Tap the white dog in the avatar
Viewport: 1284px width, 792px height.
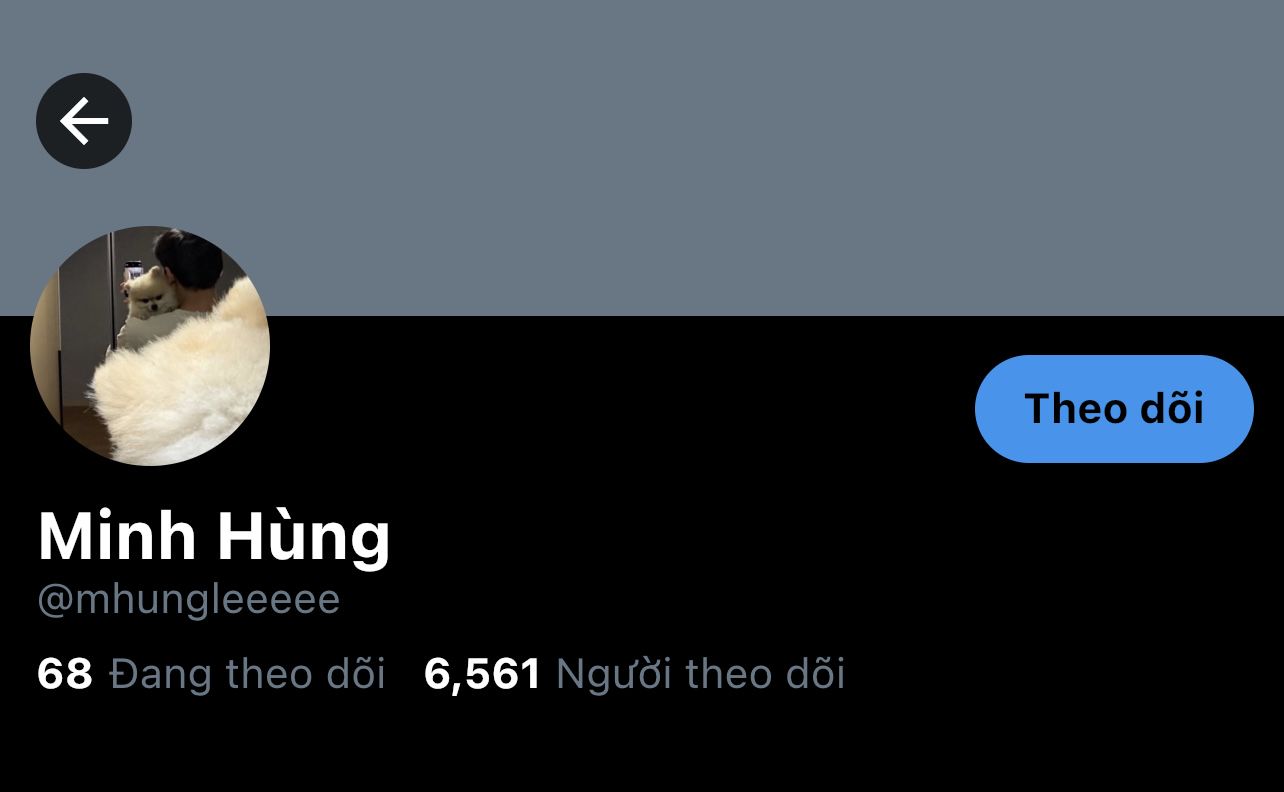coord(148,293)
